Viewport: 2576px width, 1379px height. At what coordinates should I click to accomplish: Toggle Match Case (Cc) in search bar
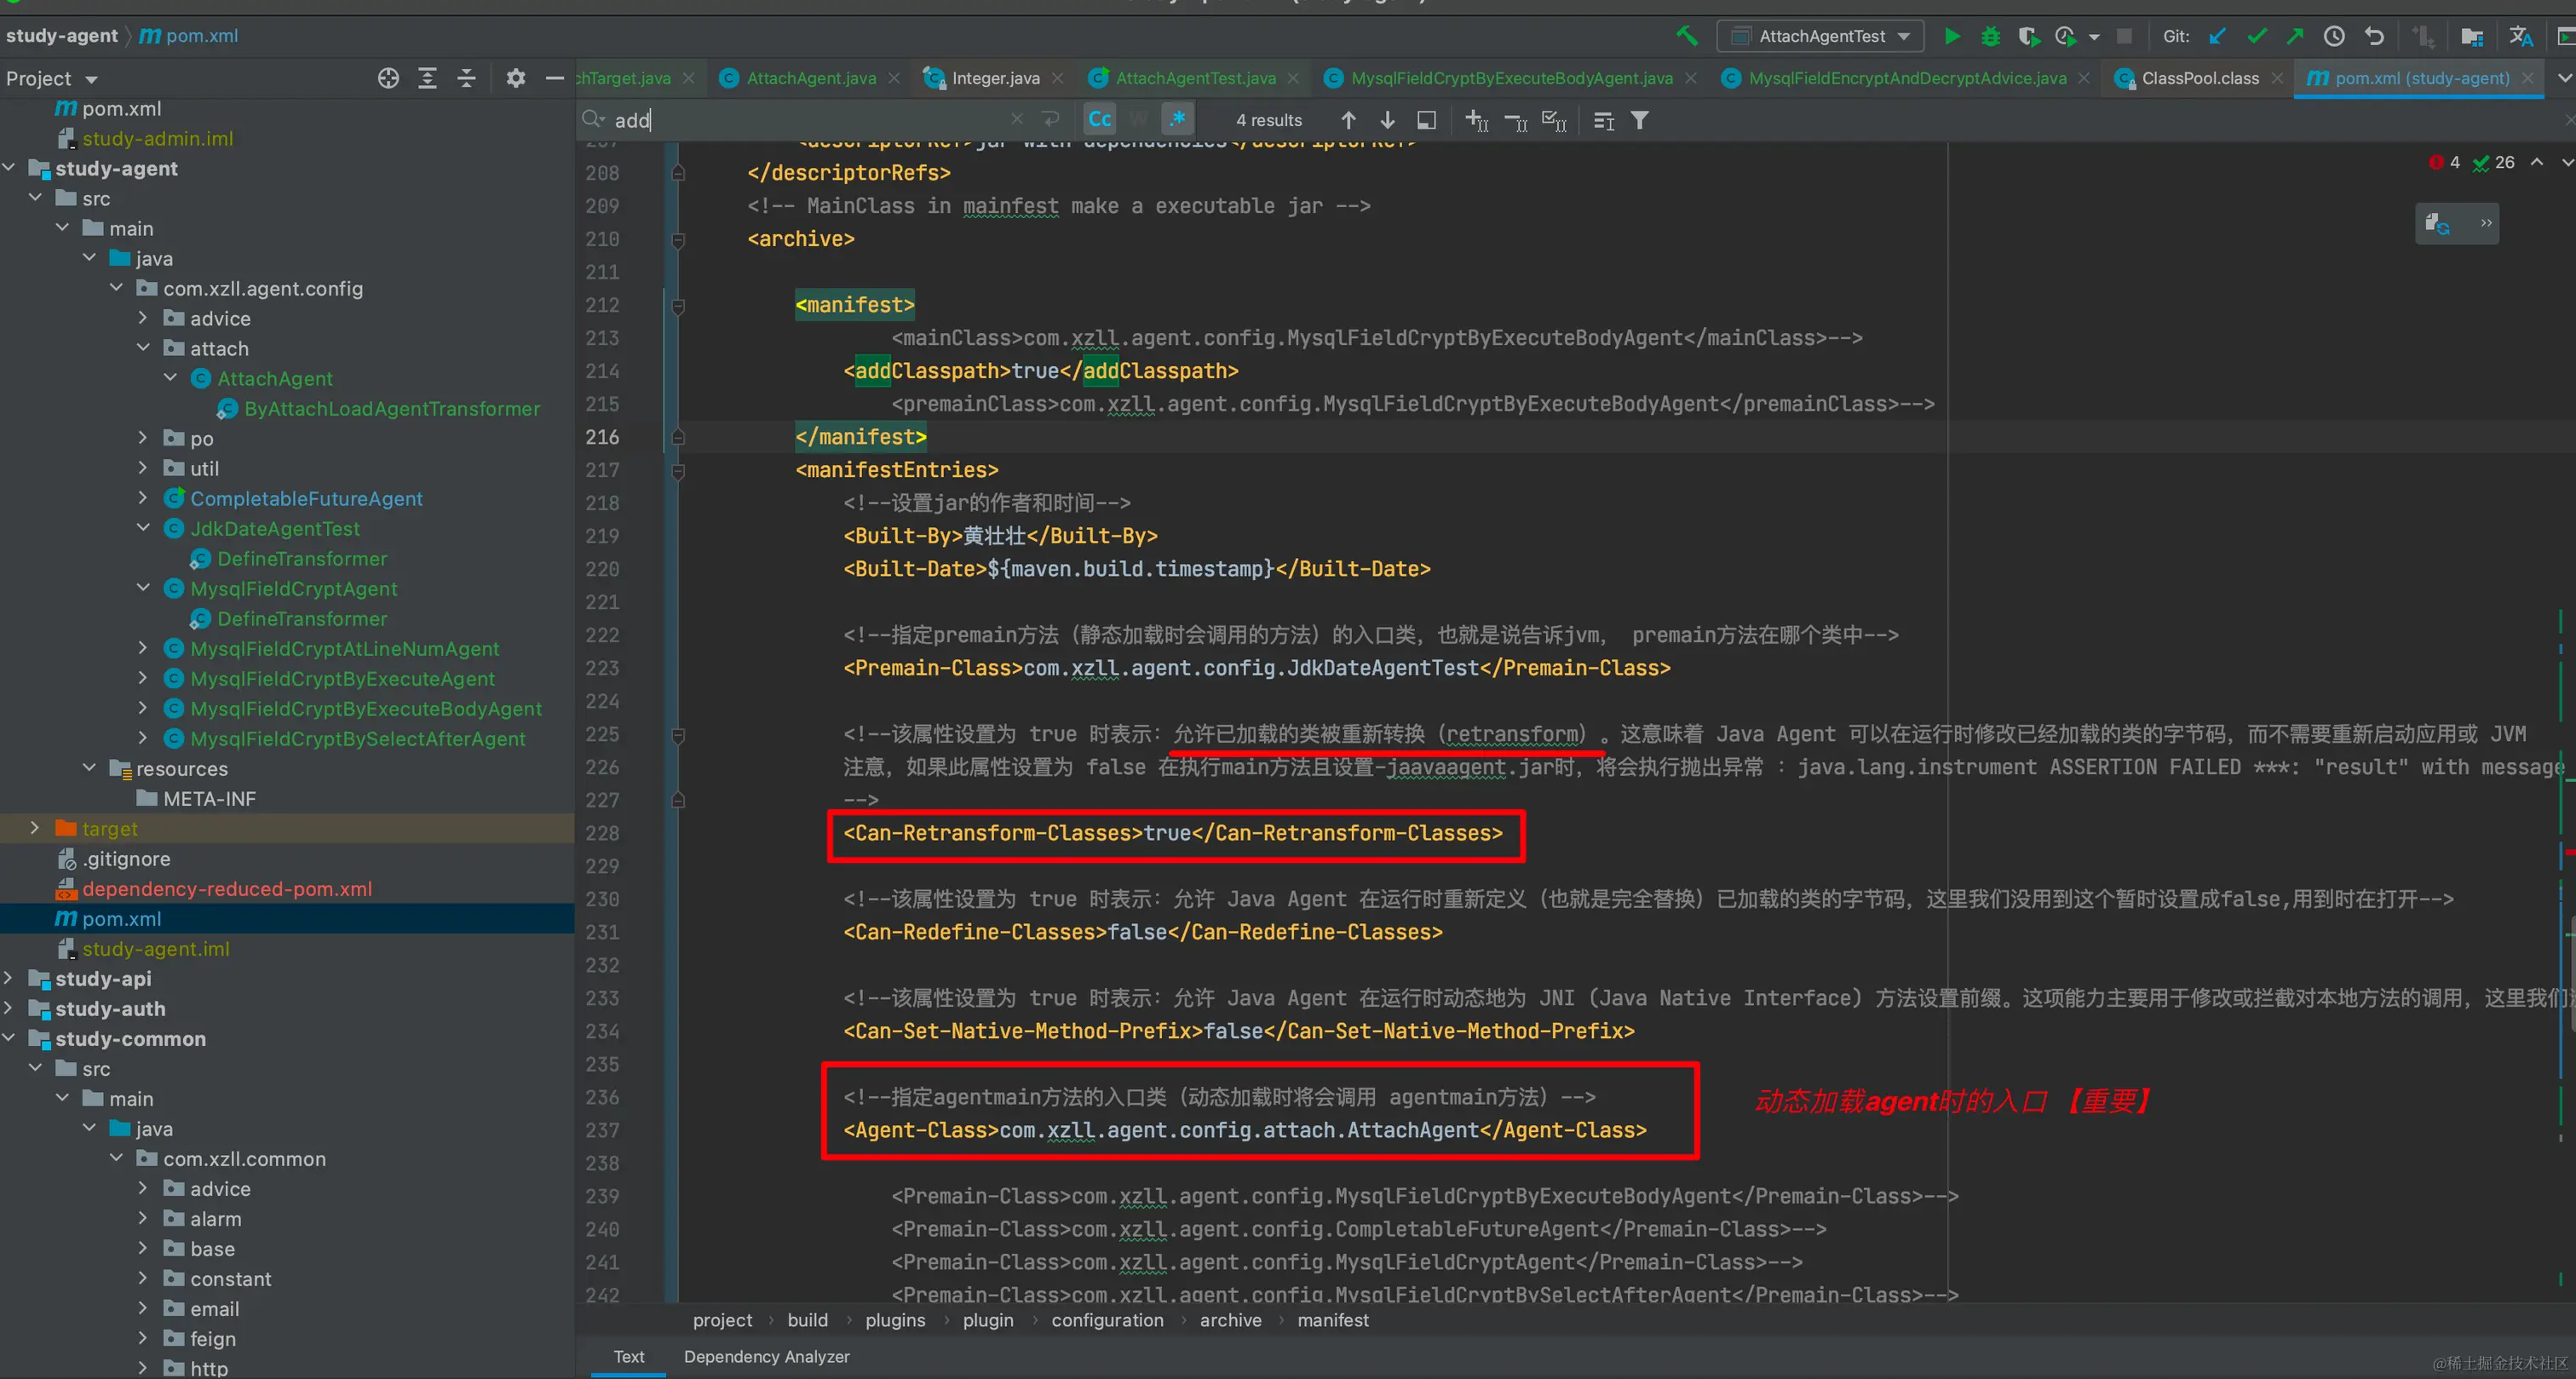[x=1100, y=120]
